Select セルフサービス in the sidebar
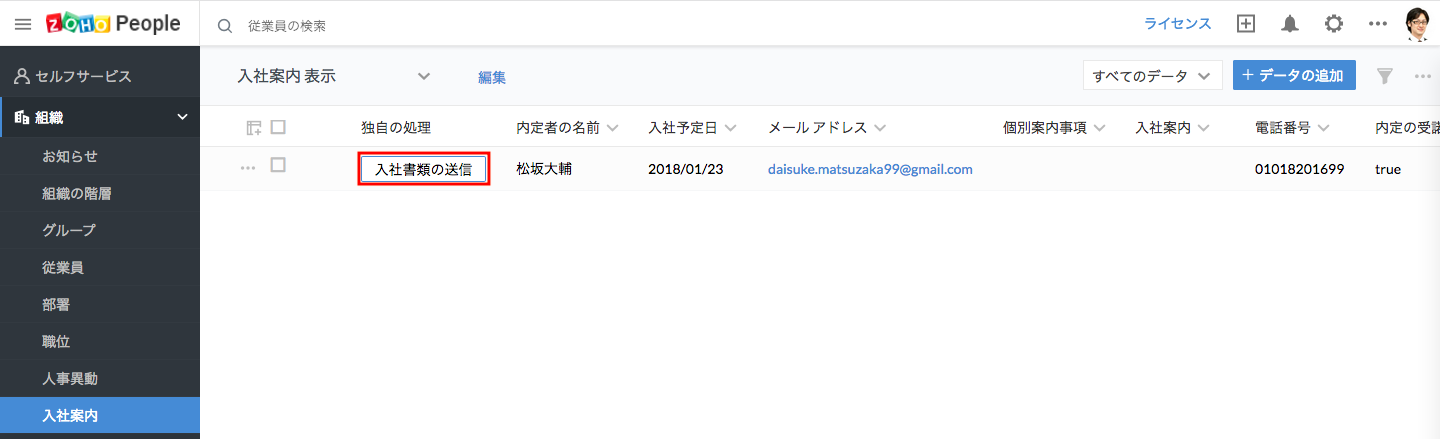1440x439 pixels. 82,76
